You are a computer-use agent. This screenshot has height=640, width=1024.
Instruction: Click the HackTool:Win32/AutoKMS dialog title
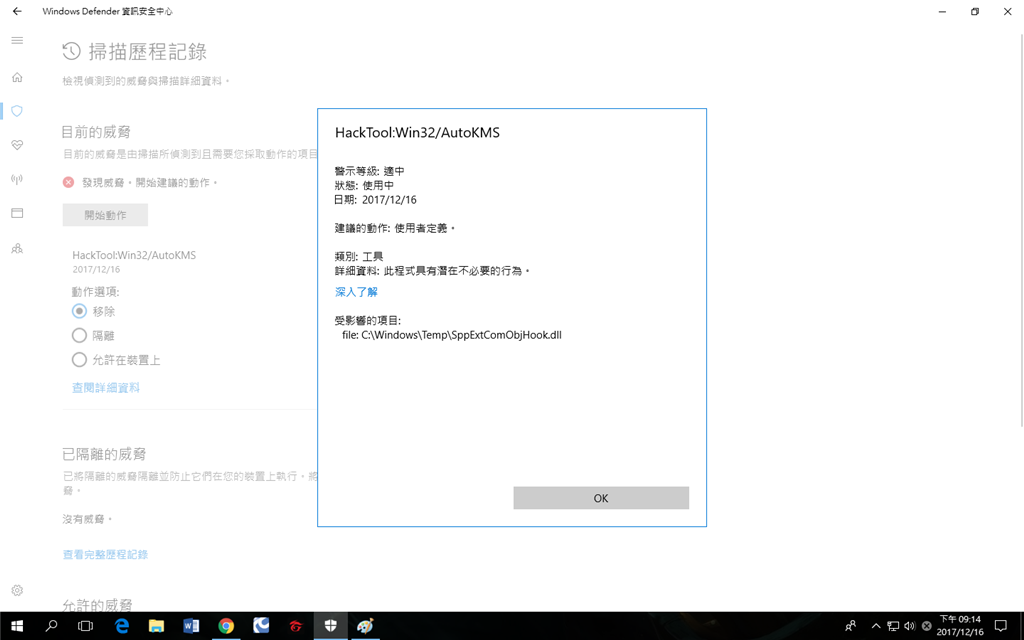coord(417,133)
